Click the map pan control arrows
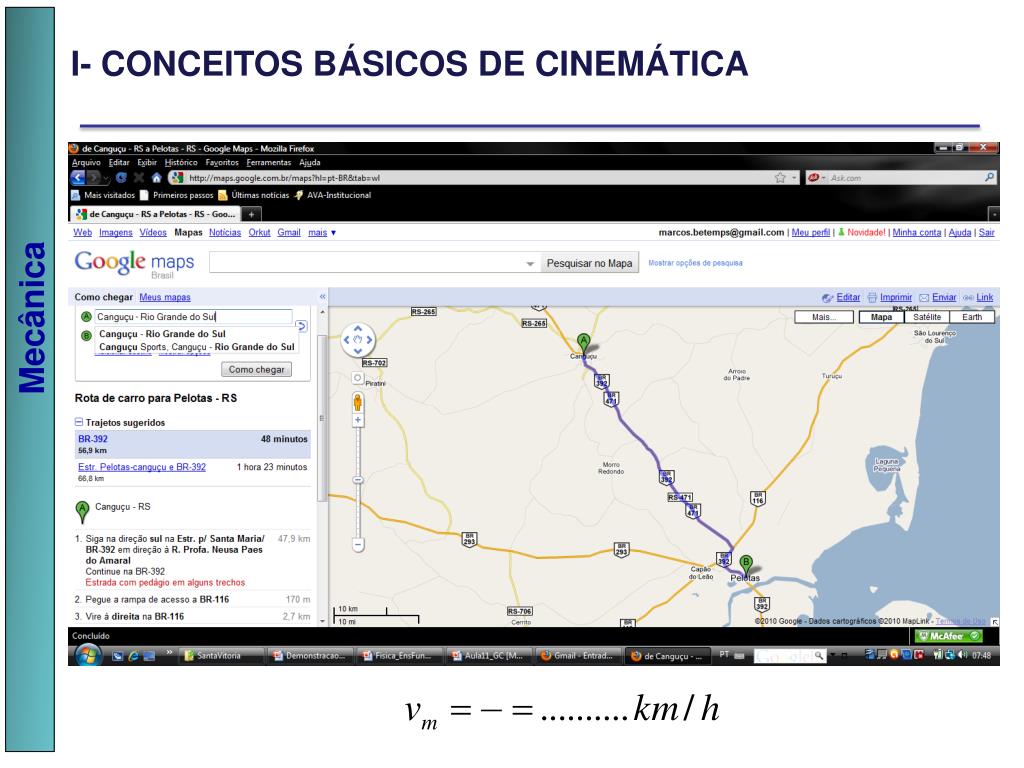 coord(358,340)
